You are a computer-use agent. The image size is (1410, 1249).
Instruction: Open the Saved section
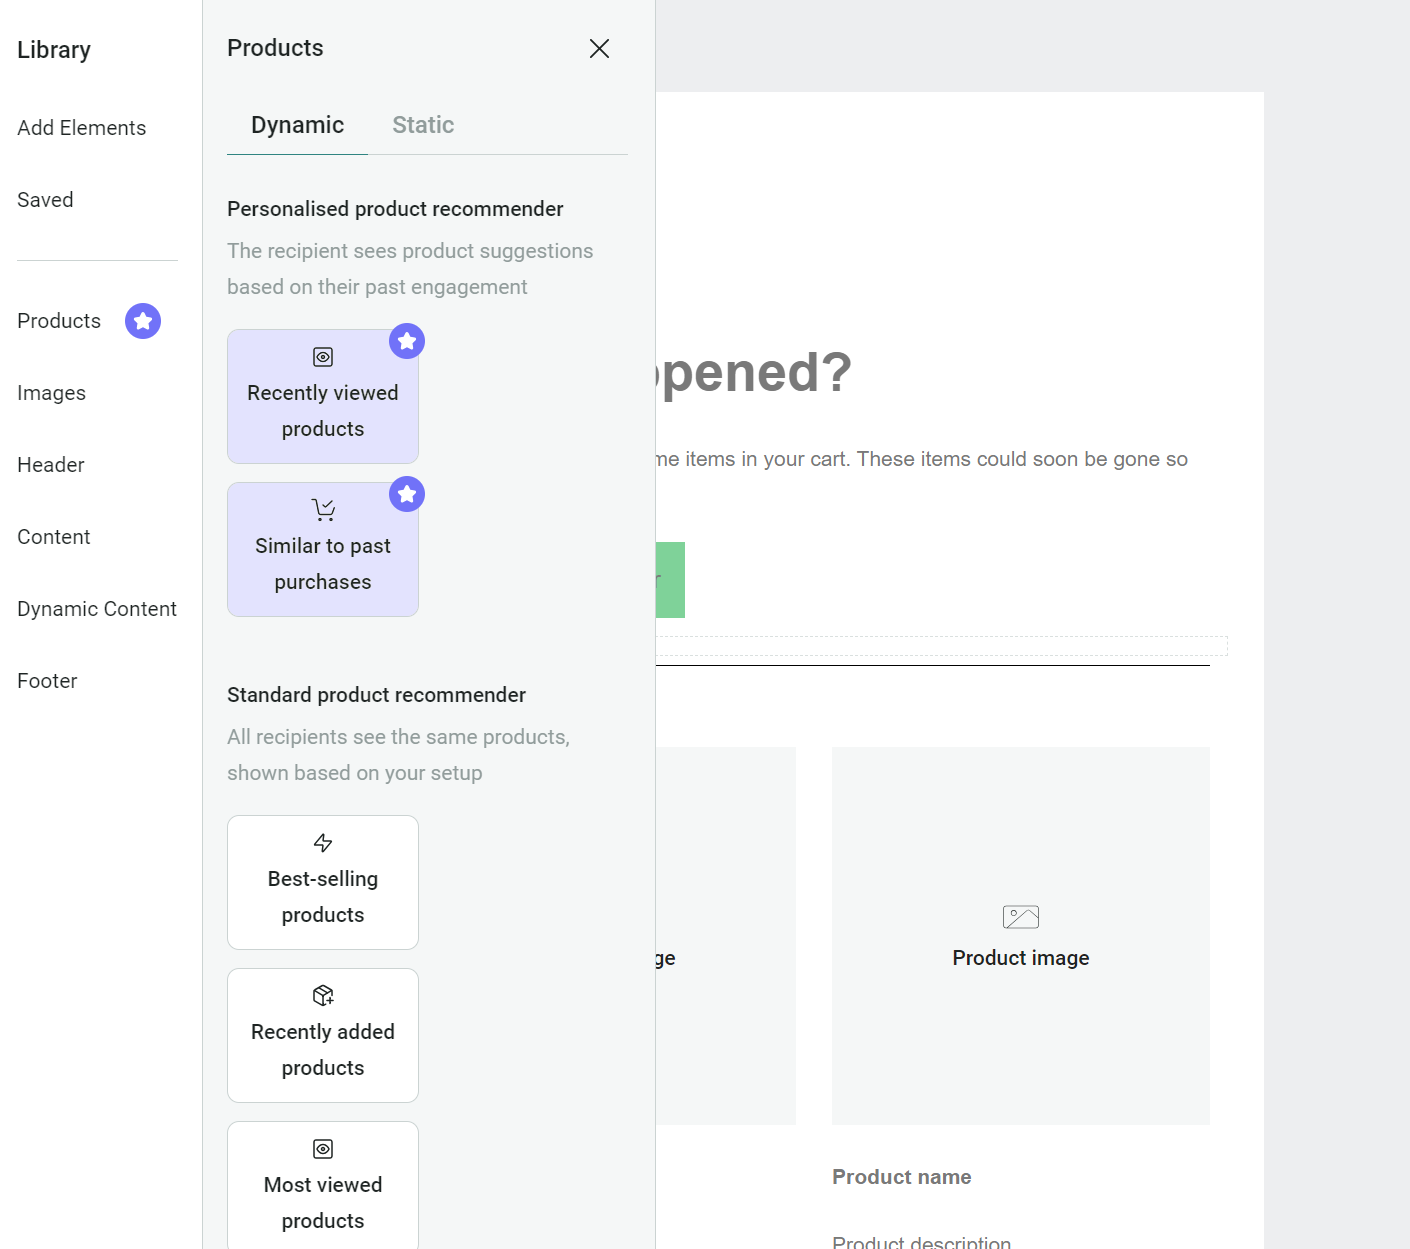pyautogui.click(x=45, y=200)
